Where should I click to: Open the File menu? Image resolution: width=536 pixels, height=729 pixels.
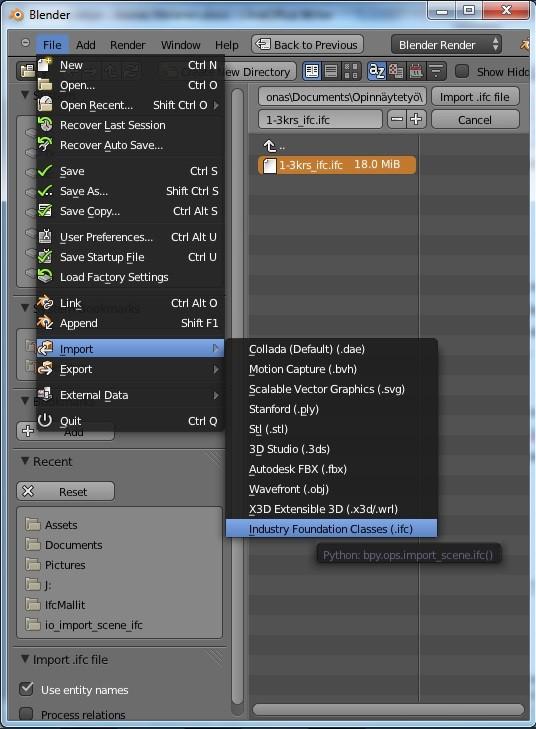tap(52, 45)
